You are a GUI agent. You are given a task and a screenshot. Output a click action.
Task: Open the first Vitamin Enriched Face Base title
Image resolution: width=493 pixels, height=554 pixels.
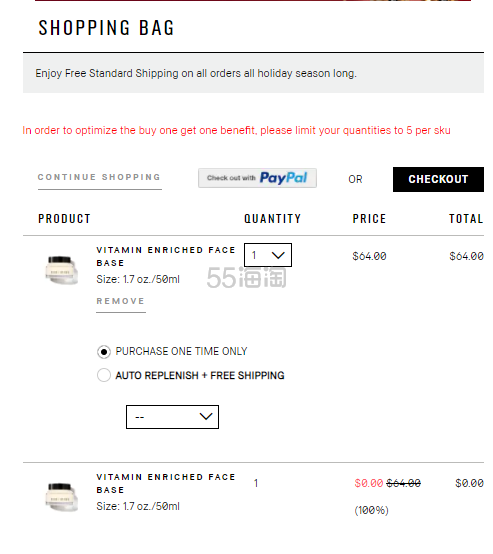(166, 257)
